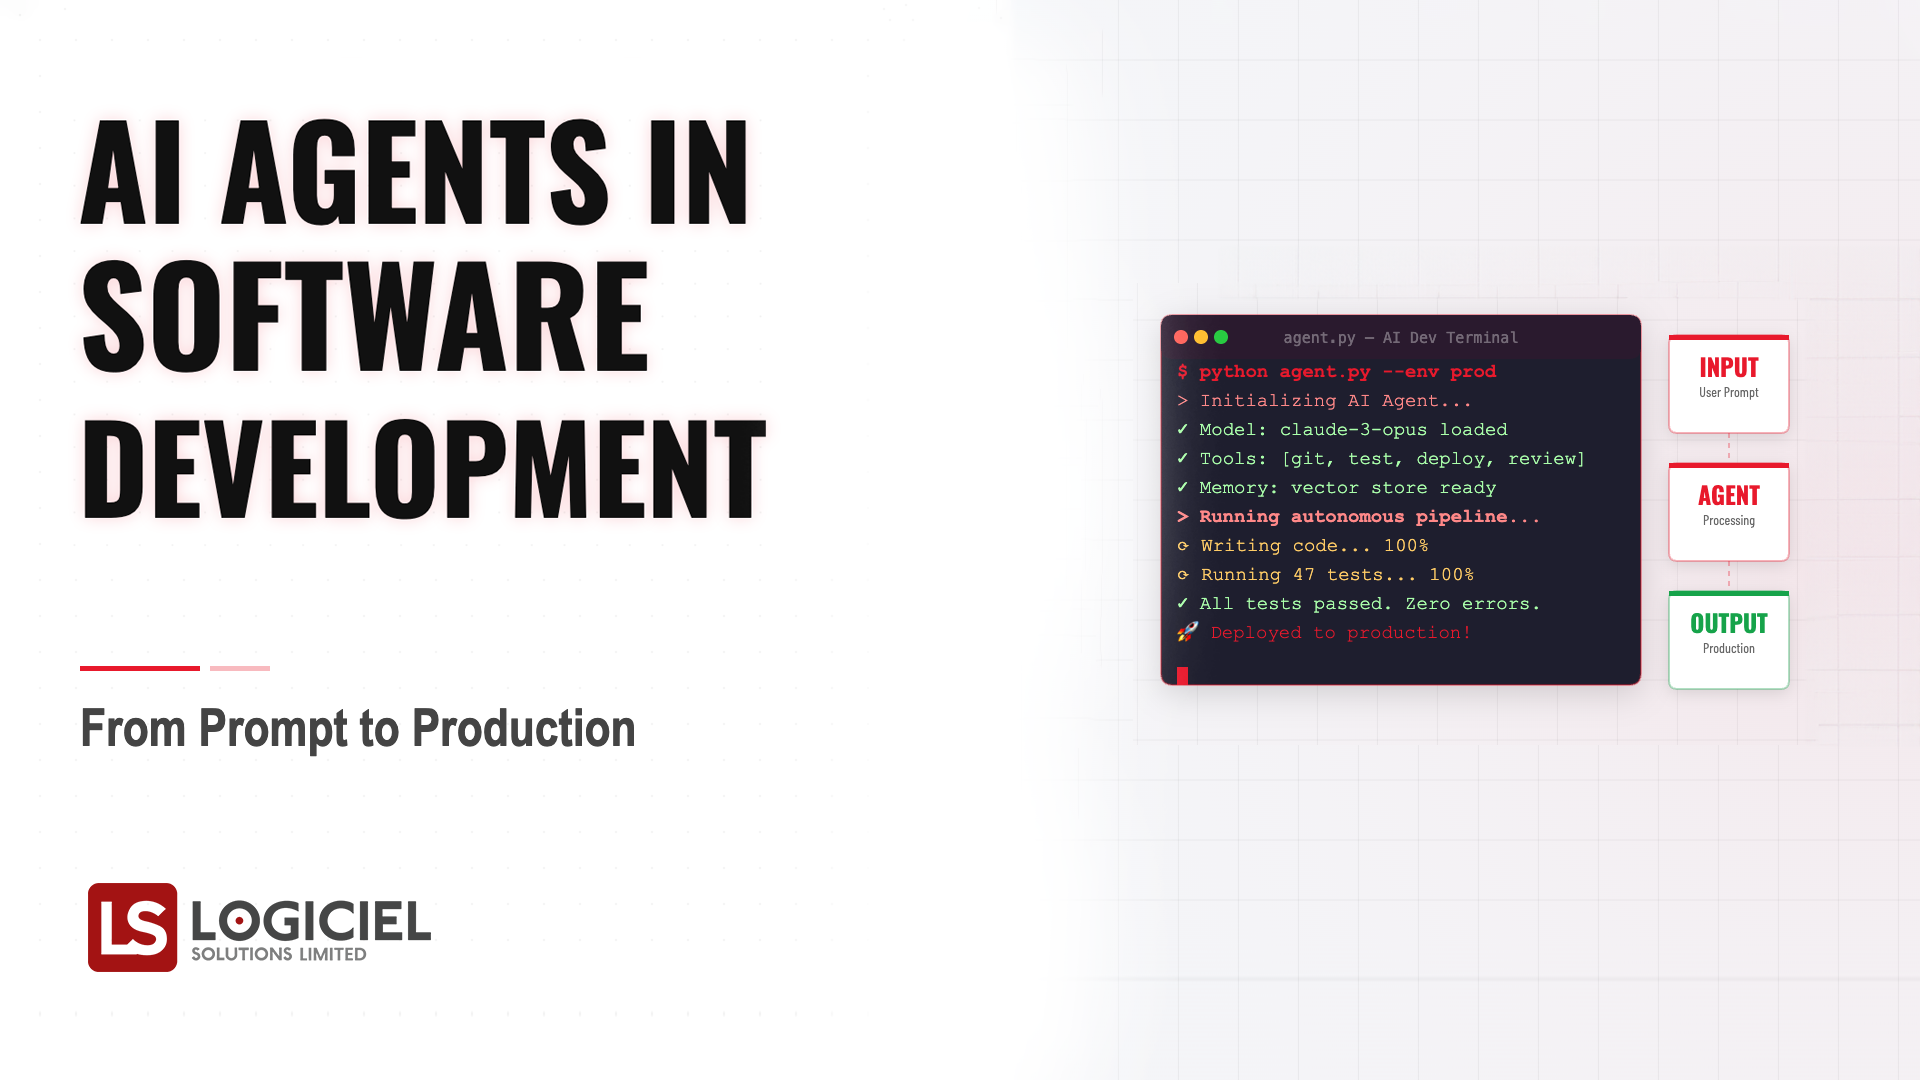1920x1080 pixels.
Task: Click the yellow minimize dot in terminal
Action: [1201, 337]
